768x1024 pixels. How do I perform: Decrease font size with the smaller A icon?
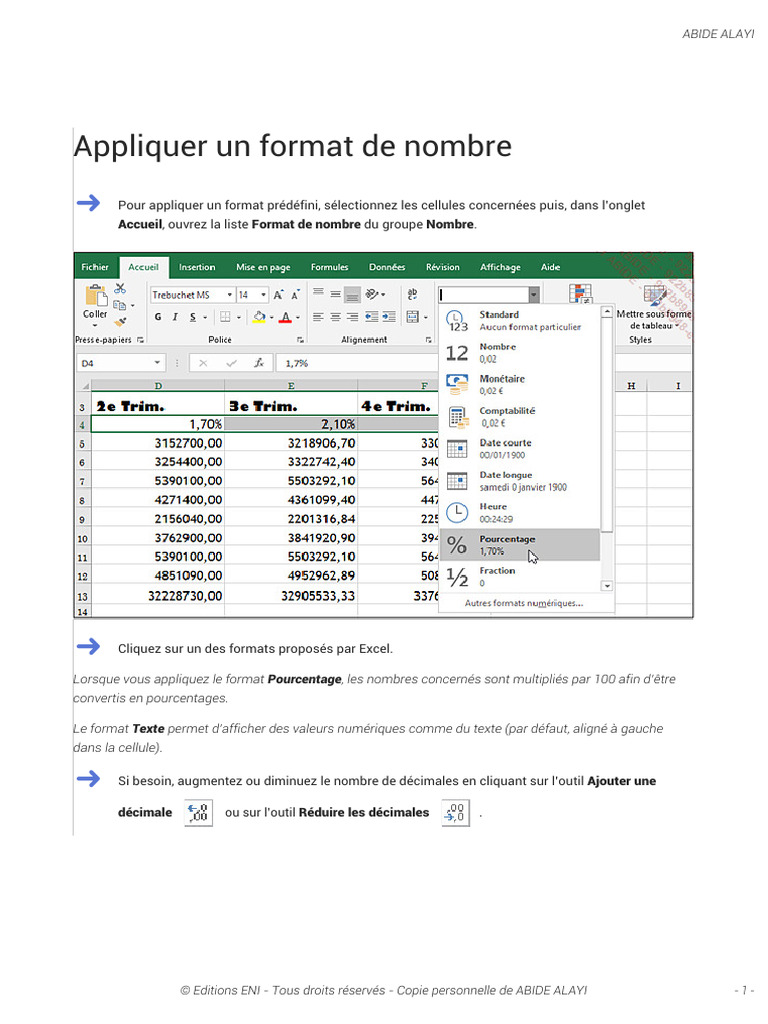click(x=295, y=295)
